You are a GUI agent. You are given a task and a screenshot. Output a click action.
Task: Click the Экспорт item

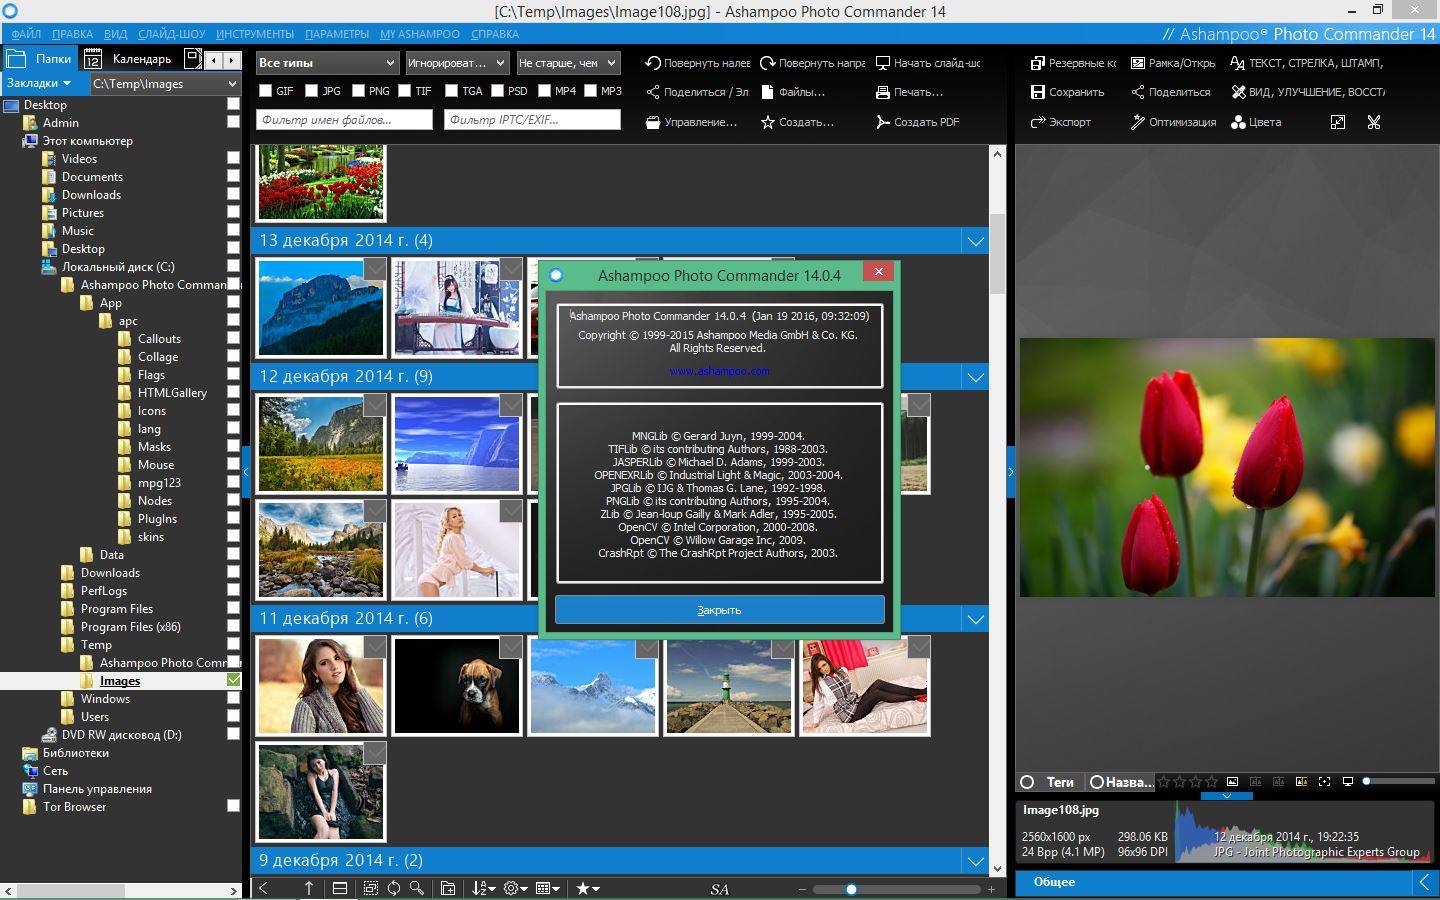1060,122
